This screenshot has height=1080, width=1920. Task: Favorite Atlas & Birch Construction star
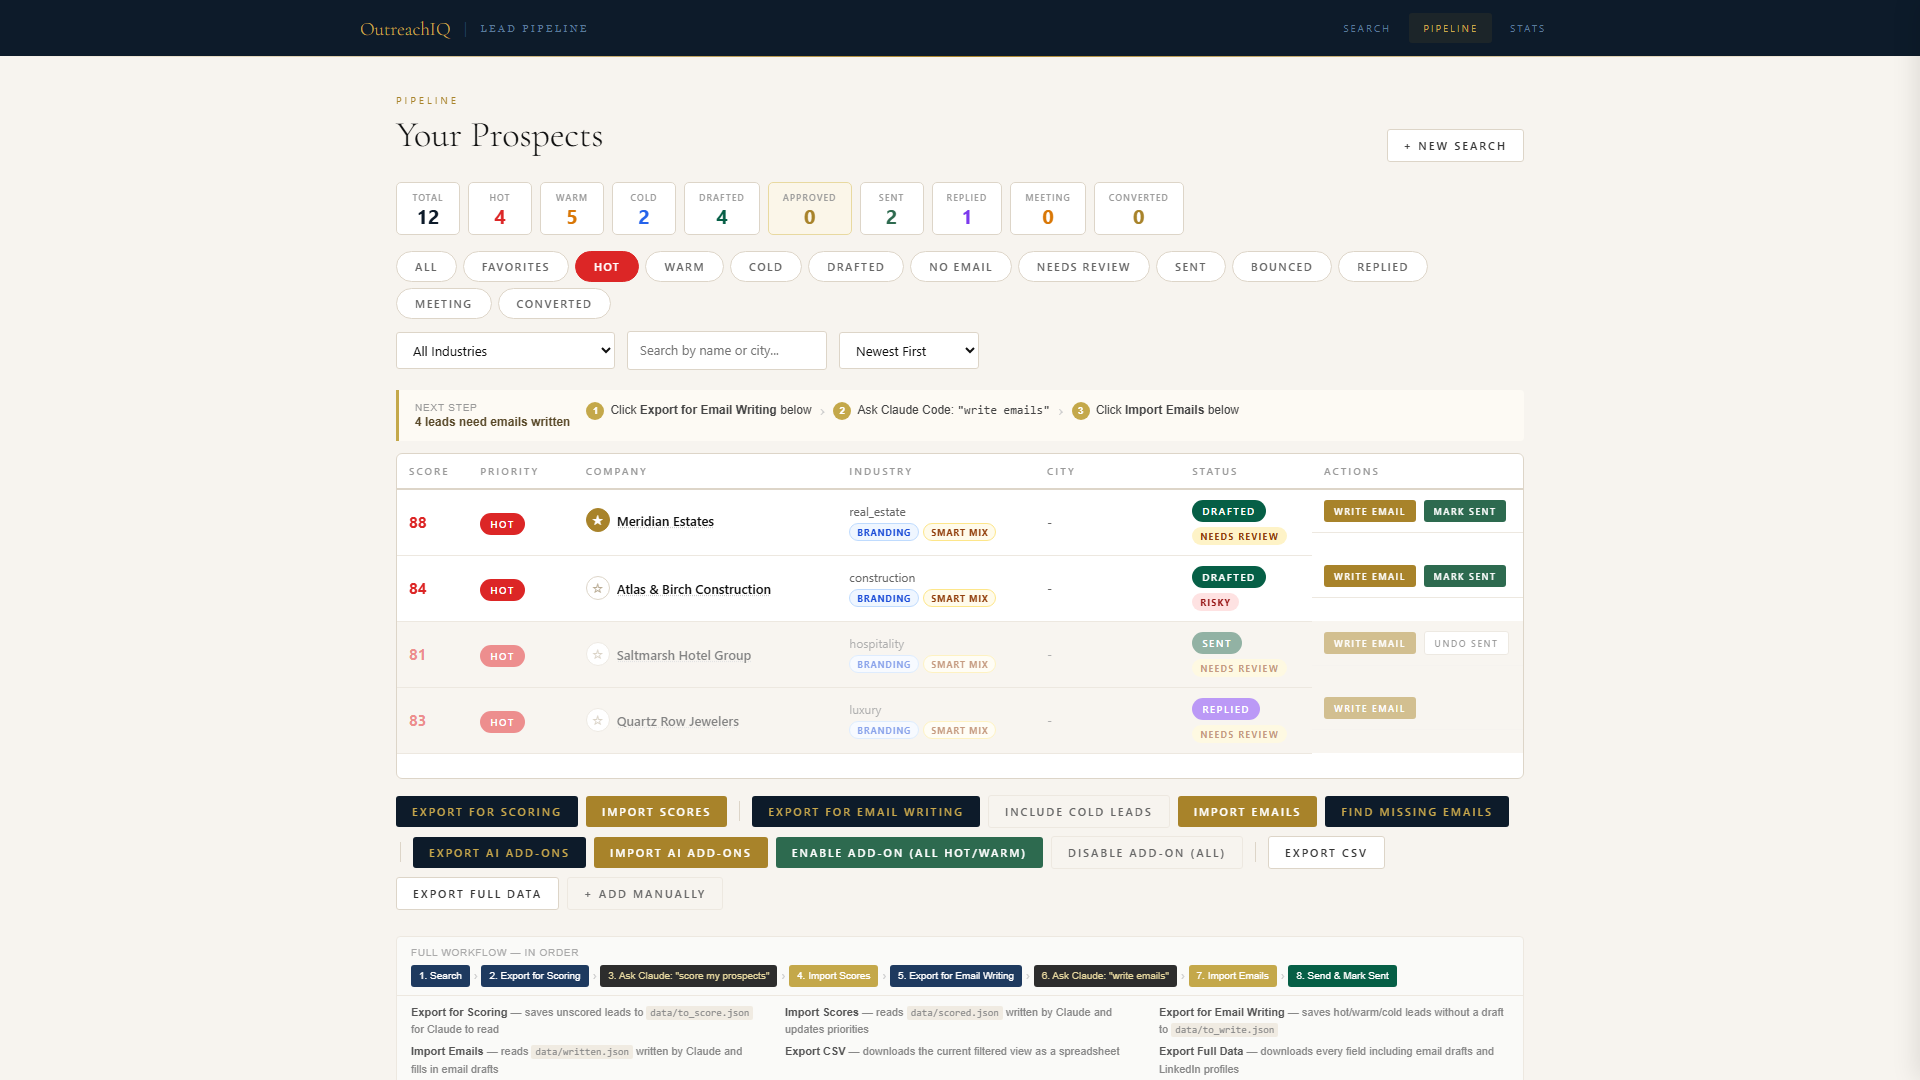[x=597, y=589]
